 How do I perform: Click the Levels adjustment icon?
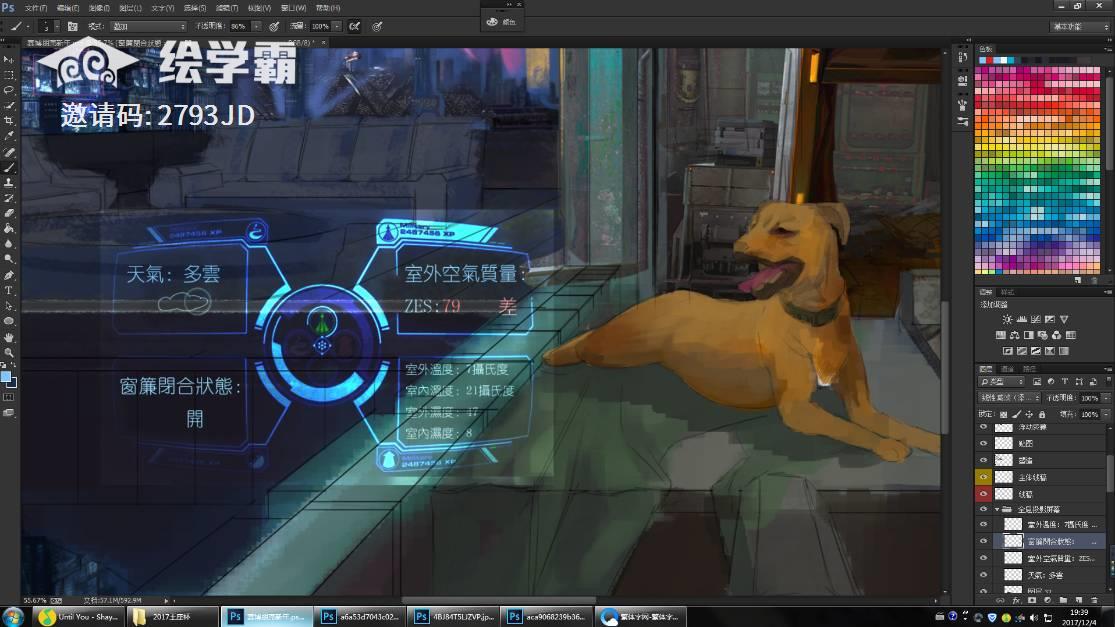click(1021, 320)
